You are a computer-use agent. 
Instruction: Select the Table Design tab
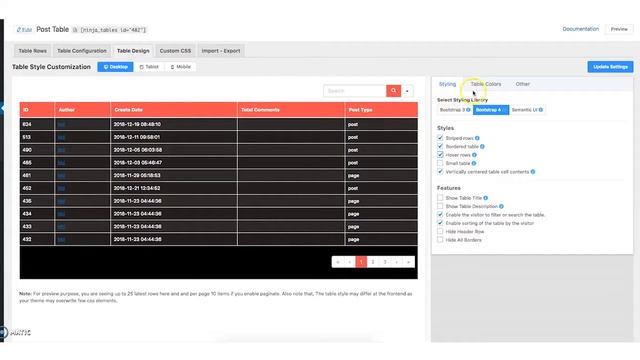tap(133, 51)
